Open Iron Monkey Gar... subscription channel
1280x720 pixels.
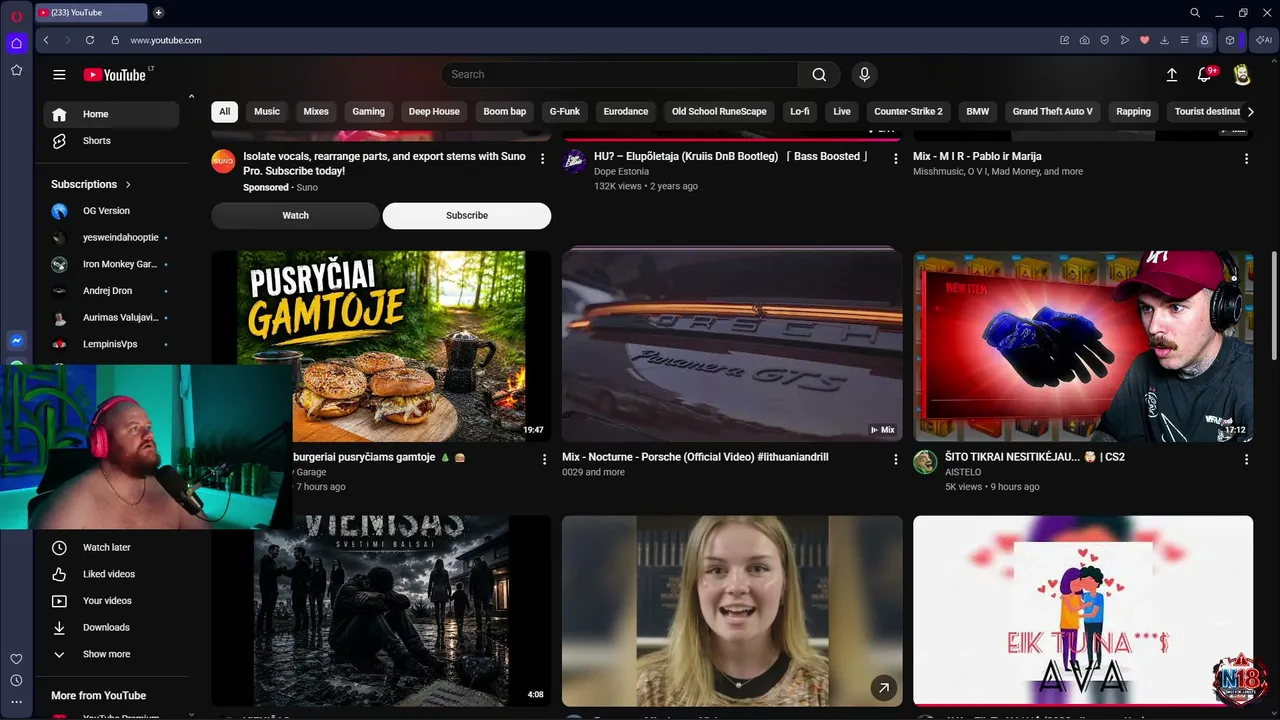[x=112, y=264]
